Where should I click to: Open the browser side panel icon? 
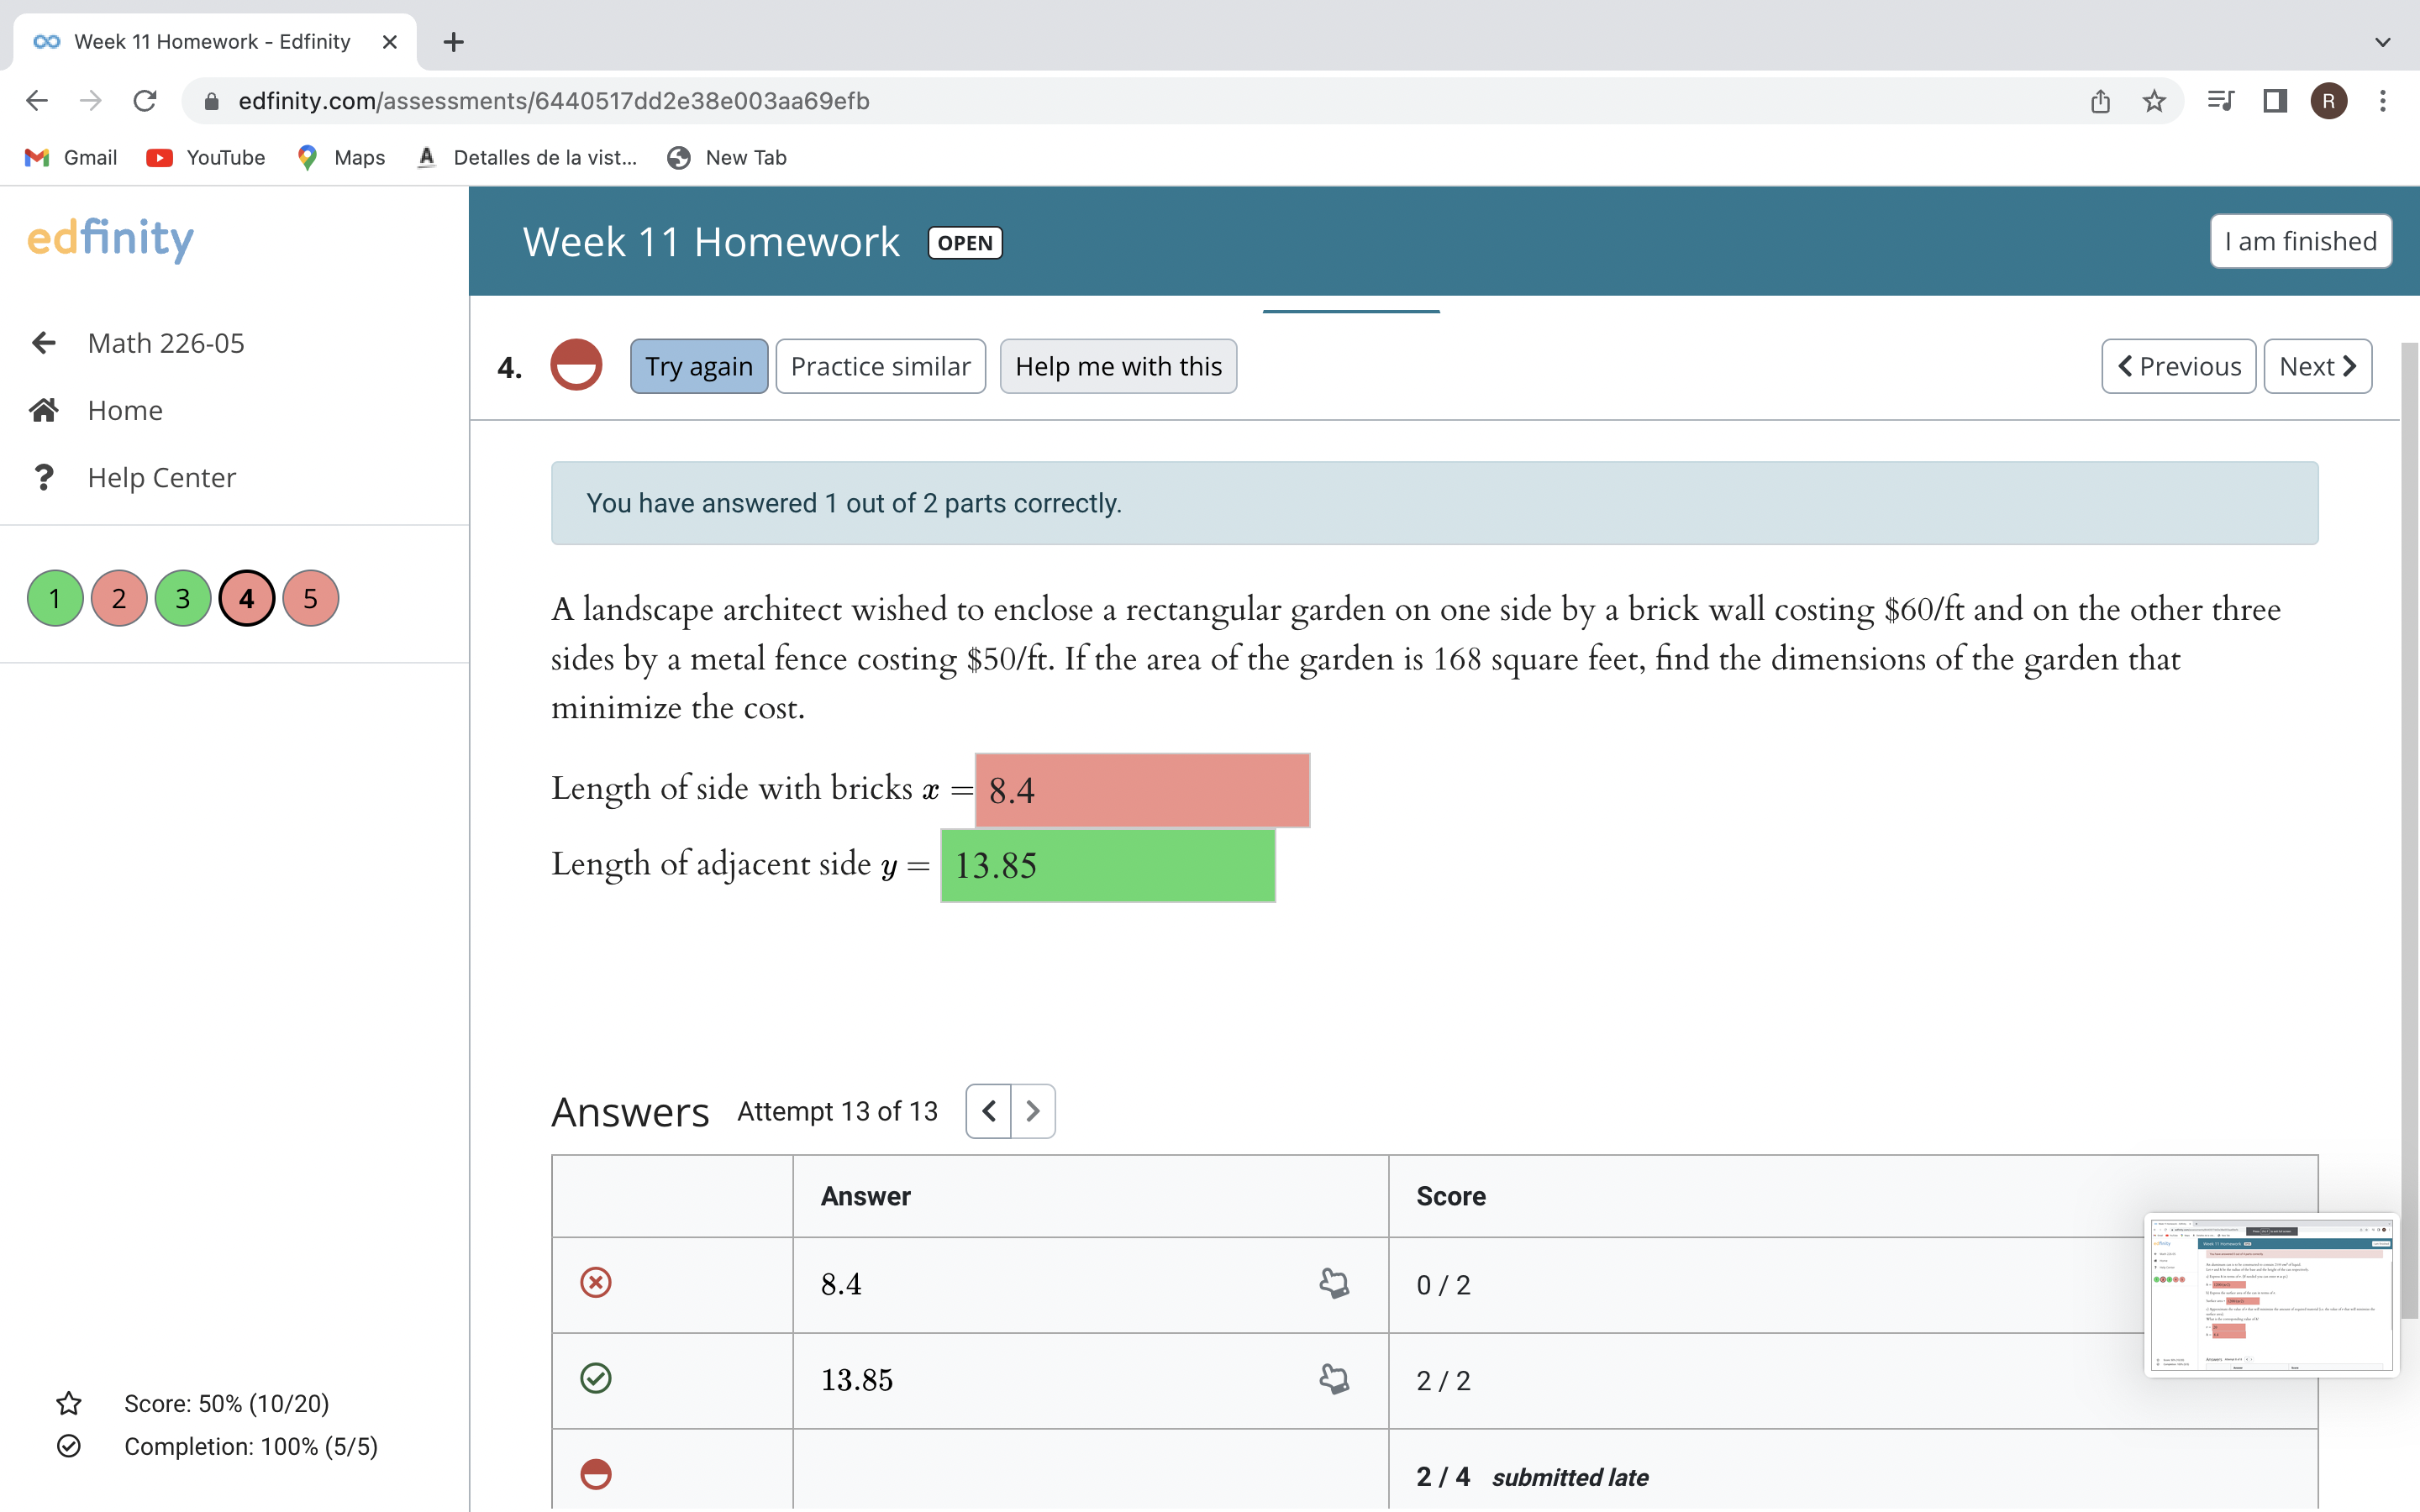click(x=2275, y=101)
